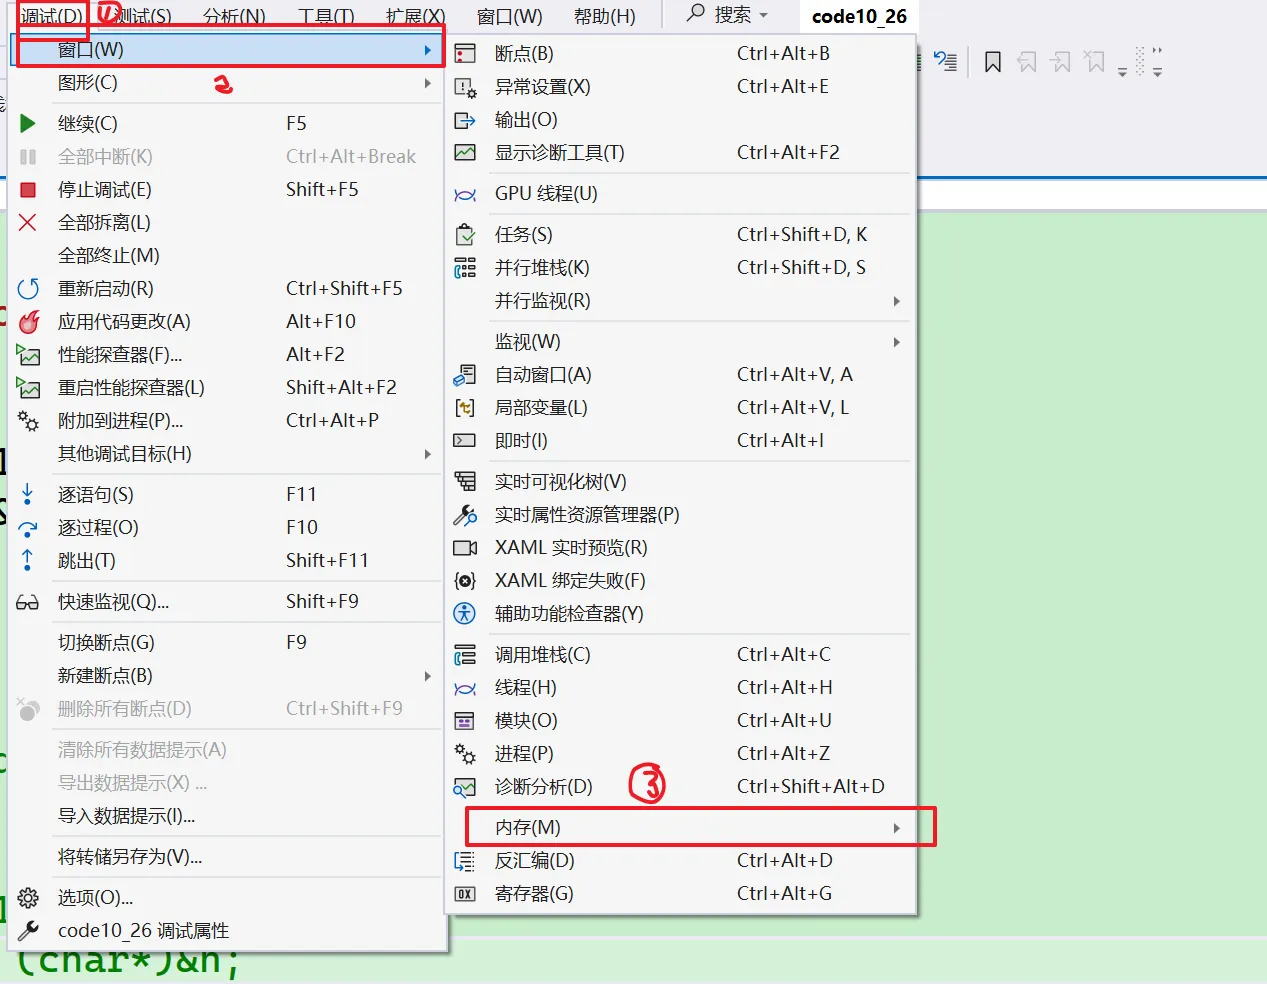Click the Registers 0X icon
The width and height of the screenshot is (1267, 984).
click(465, 894)
